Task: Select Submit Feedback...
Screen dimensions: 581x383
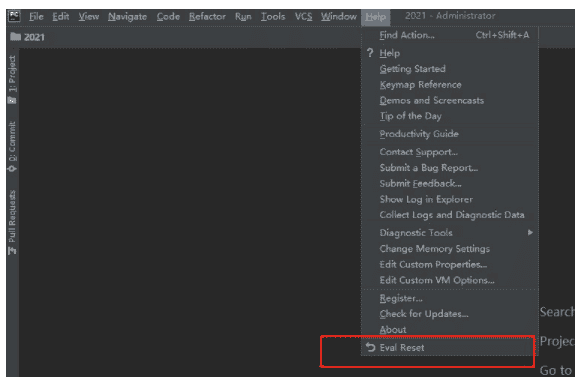Action: click(x=450, y=183)
